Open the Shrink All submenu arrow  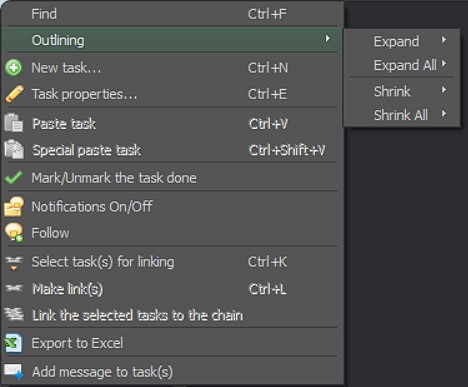point(444,114)
